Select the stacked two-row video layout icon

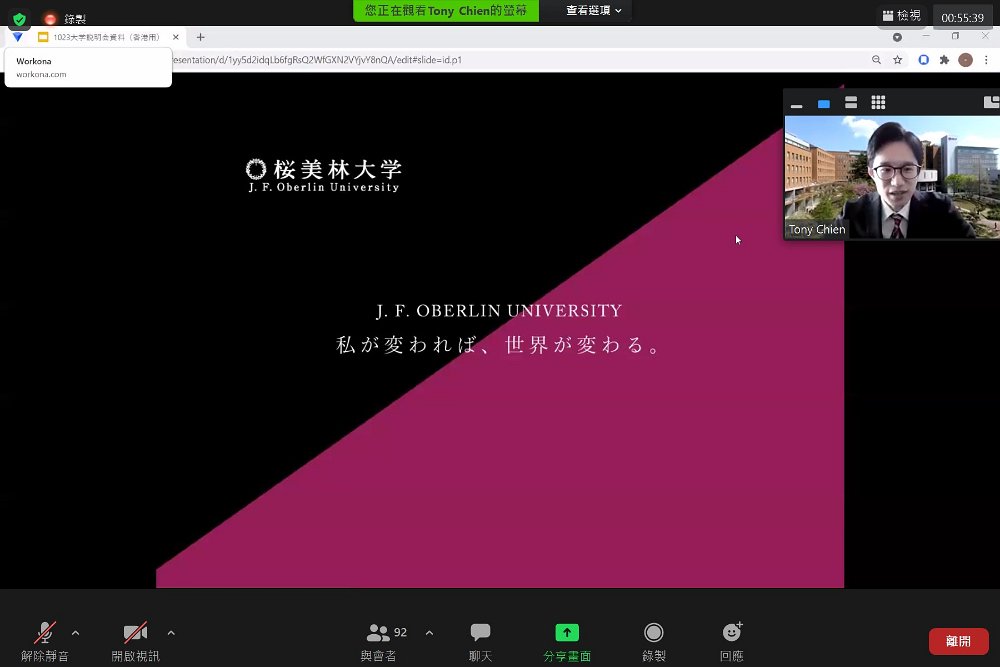[x=851, y=103]
